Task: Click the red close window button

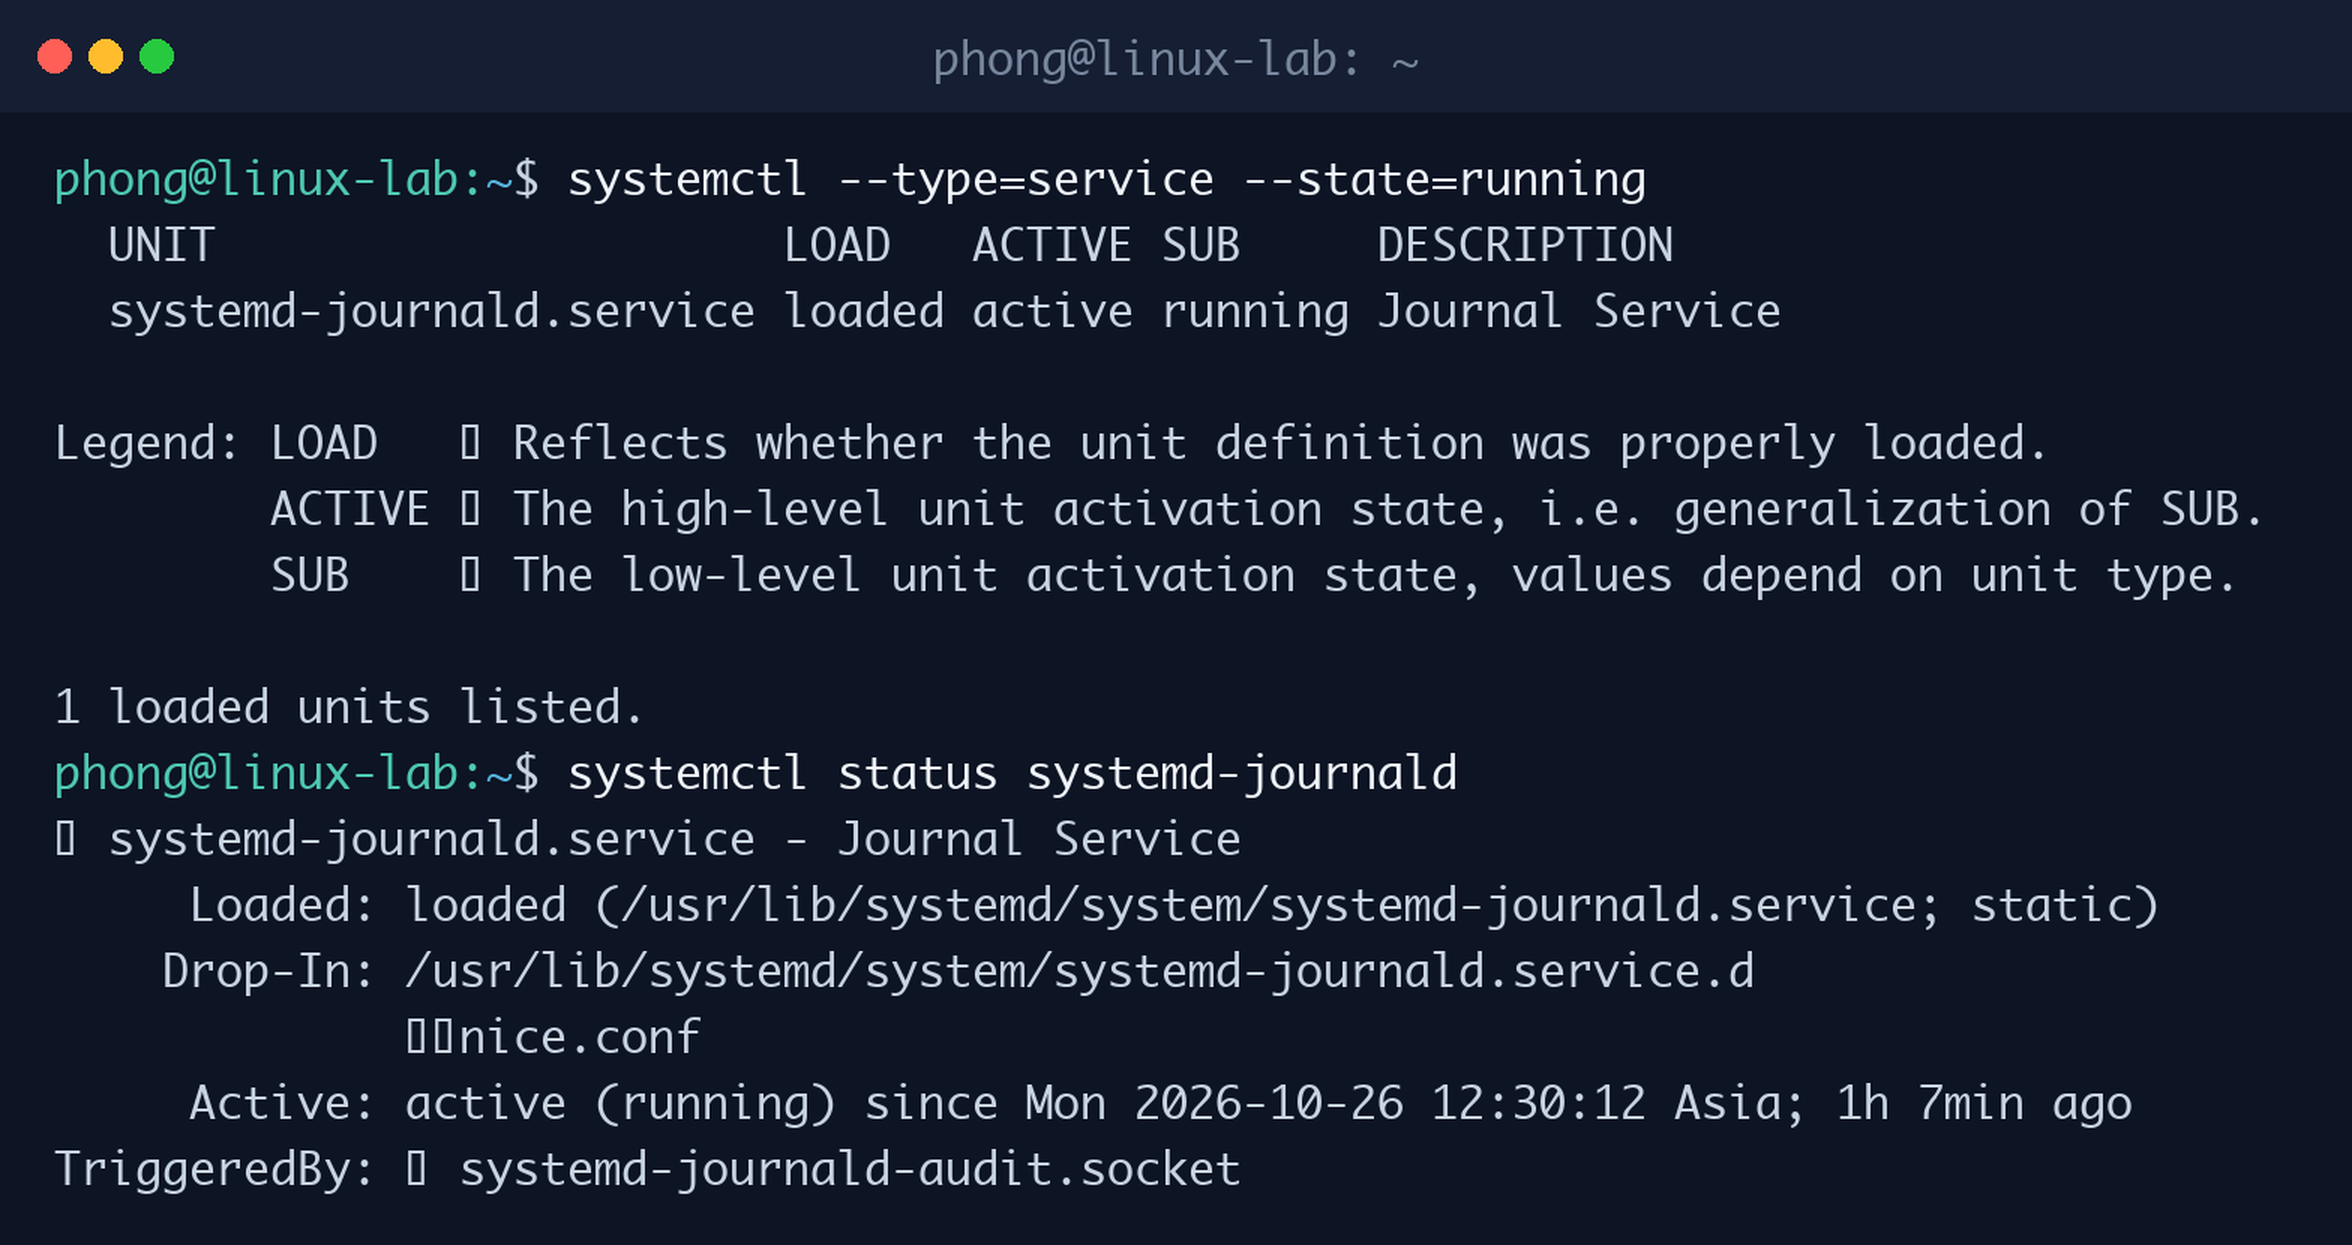Action: tap(55, 56)
